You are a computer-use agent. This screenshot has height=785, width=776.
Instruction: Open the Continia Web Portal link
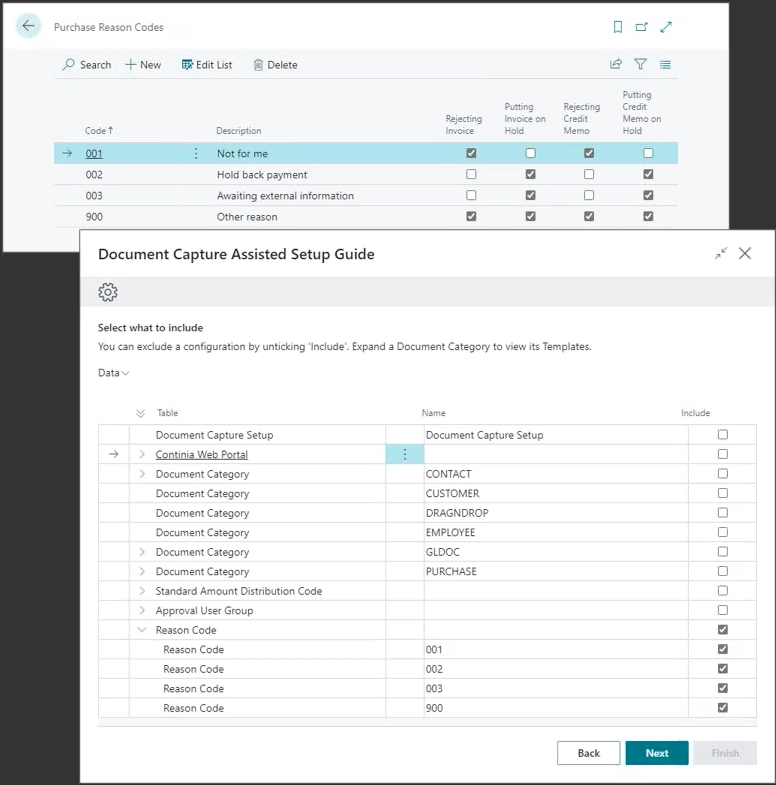(x=201, y=455)
